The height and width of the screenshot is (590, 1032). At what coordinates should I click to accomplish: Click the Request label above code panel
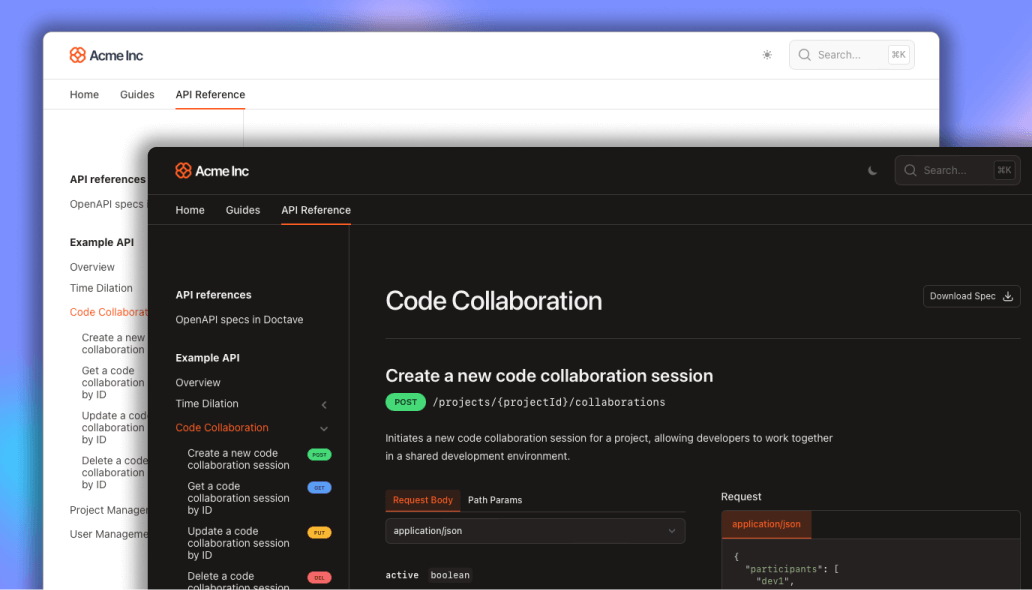(741, 496)
